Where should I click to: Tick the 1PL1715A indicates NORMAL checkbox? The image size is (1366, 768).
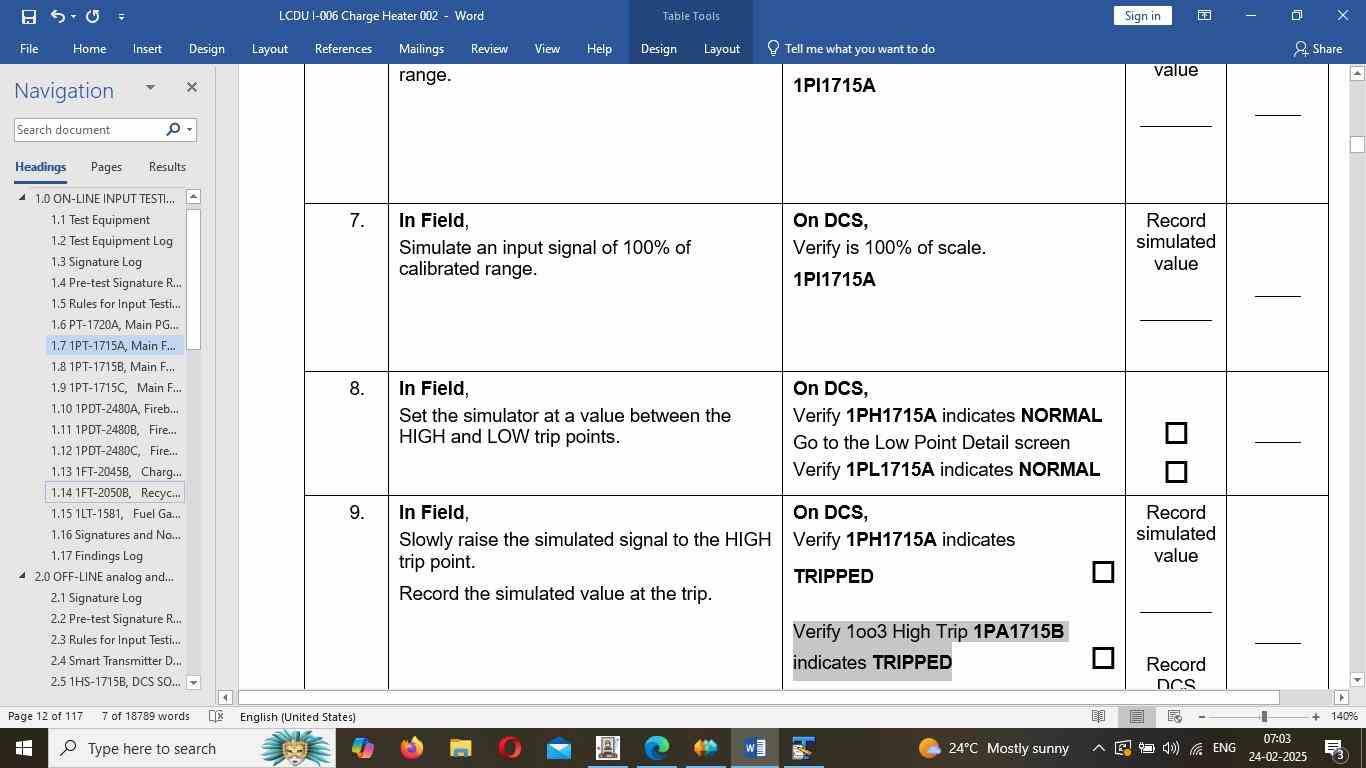pyautogui.click(x=1176, y=471)
